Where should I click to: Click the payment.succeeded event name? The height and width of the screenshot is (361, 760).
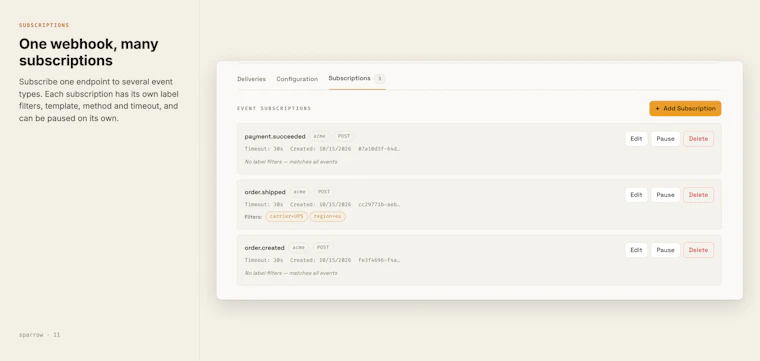(x=275, y=137)
